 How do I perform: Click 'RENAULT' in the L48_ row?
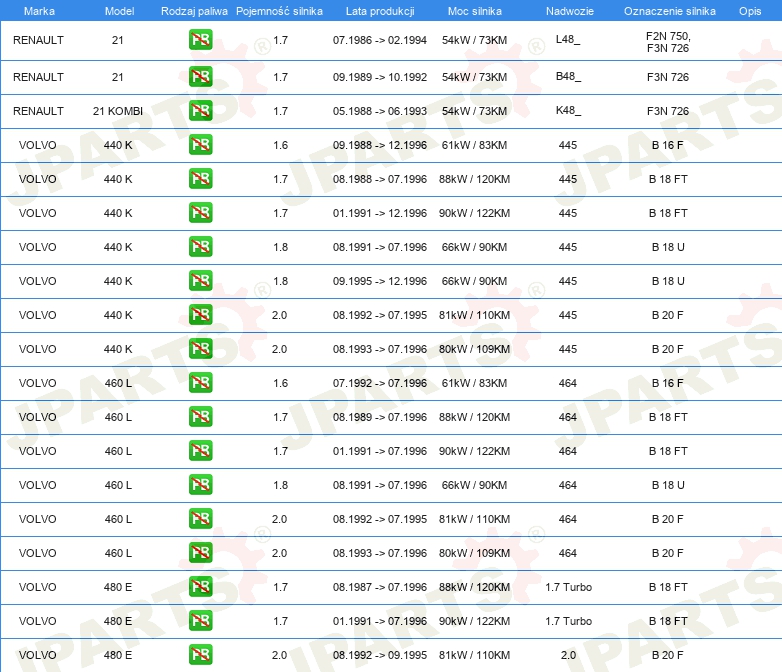38,40
